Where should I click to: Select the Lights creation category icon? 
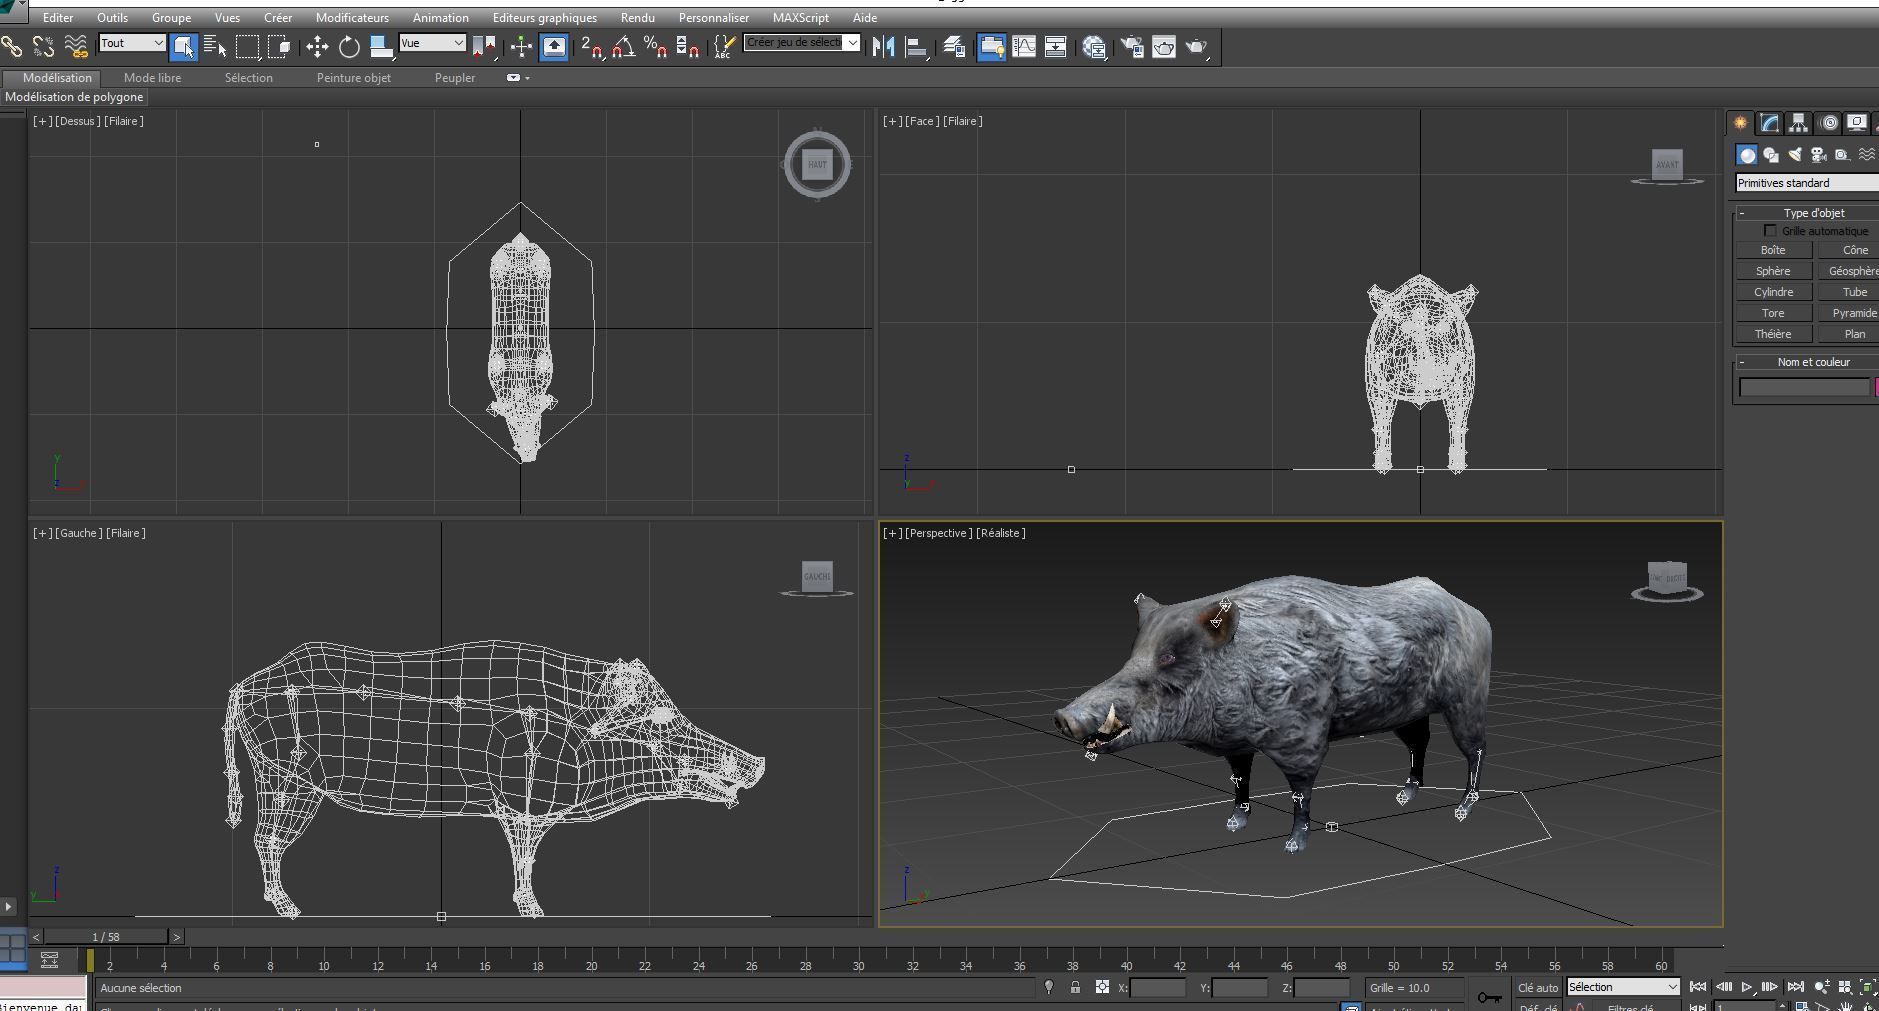pyautogui.click(x=1795, y=155)
